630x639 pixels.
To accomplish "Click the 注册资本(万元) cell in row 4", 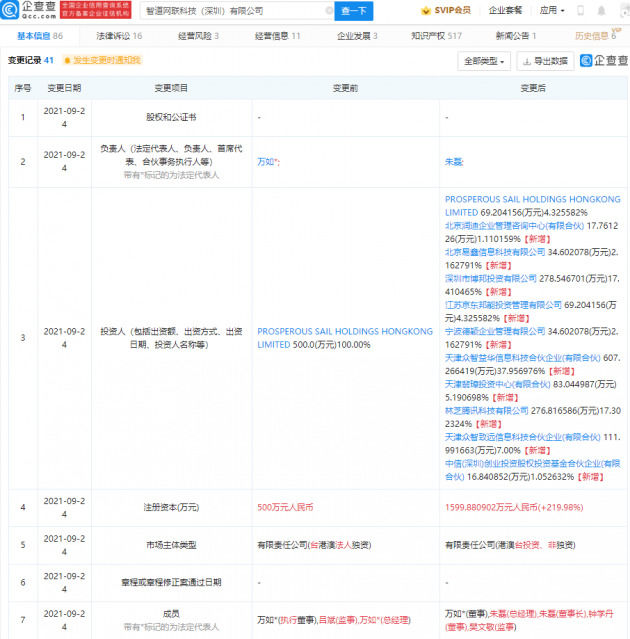I will click(171, 507).
